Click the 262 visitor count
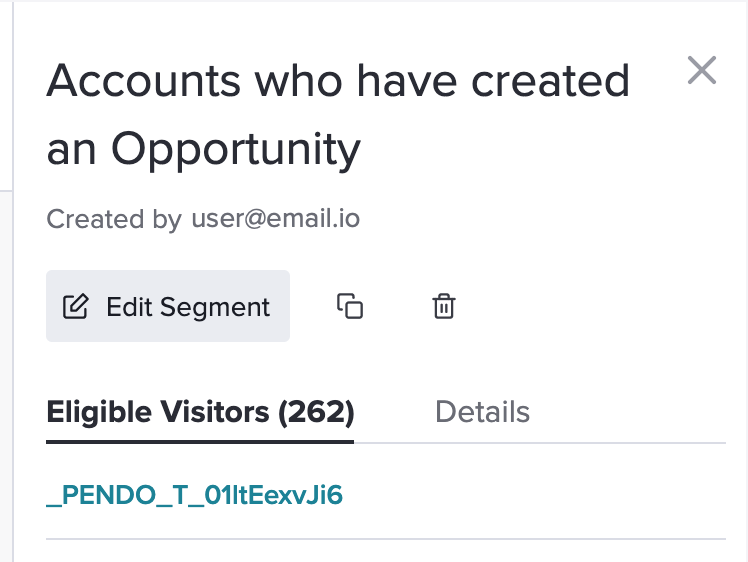The image size is (748, 562). click(316, 412)
